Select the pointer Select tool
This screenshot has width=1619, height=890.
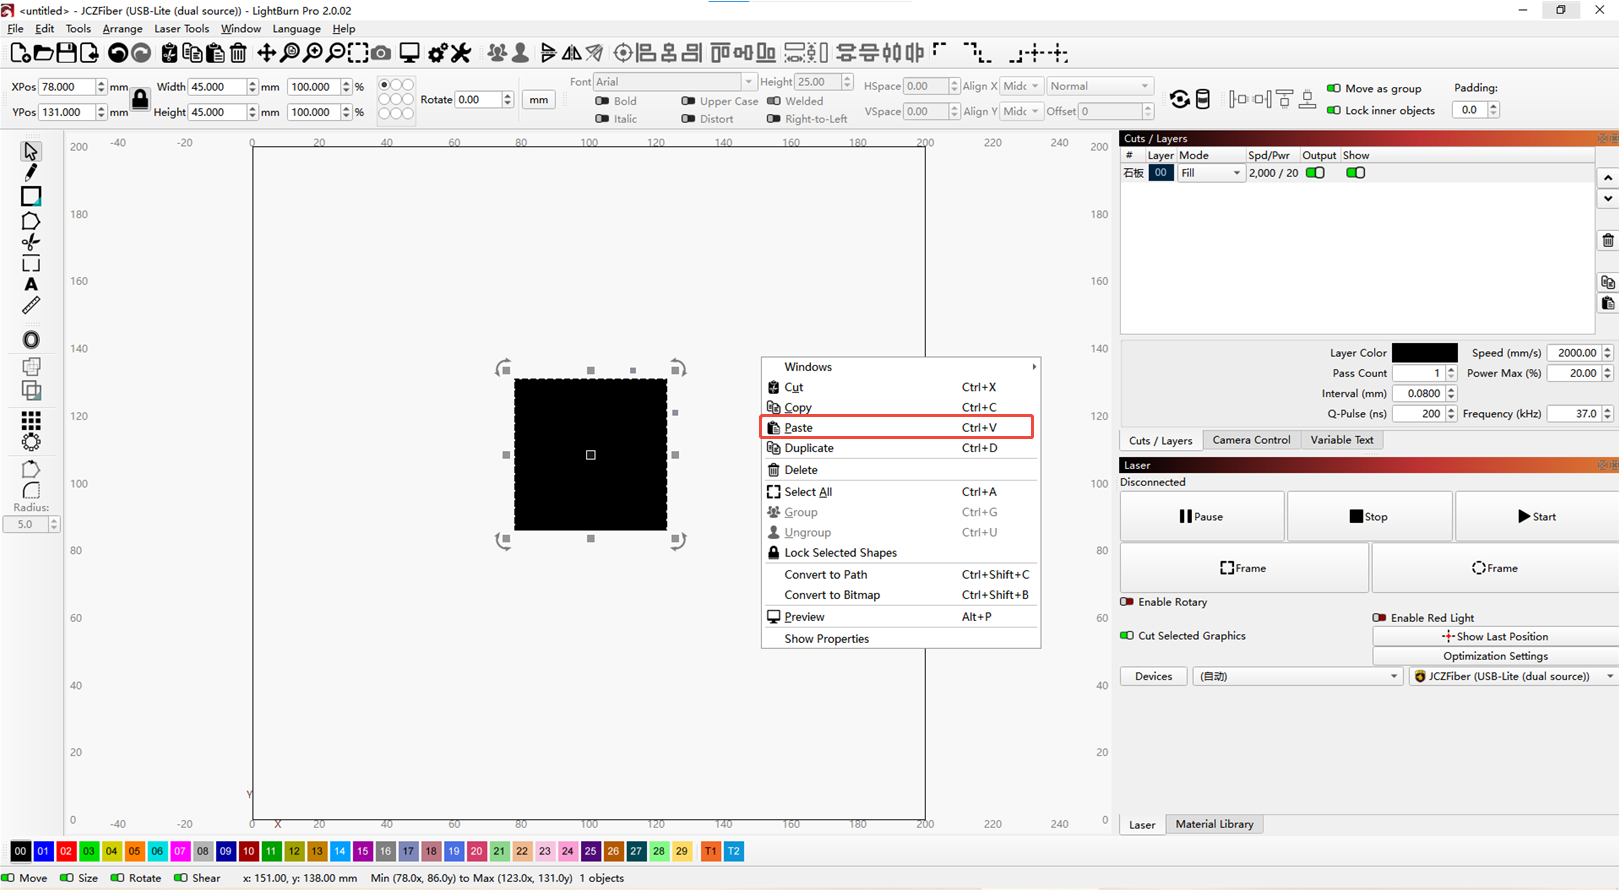31,151
